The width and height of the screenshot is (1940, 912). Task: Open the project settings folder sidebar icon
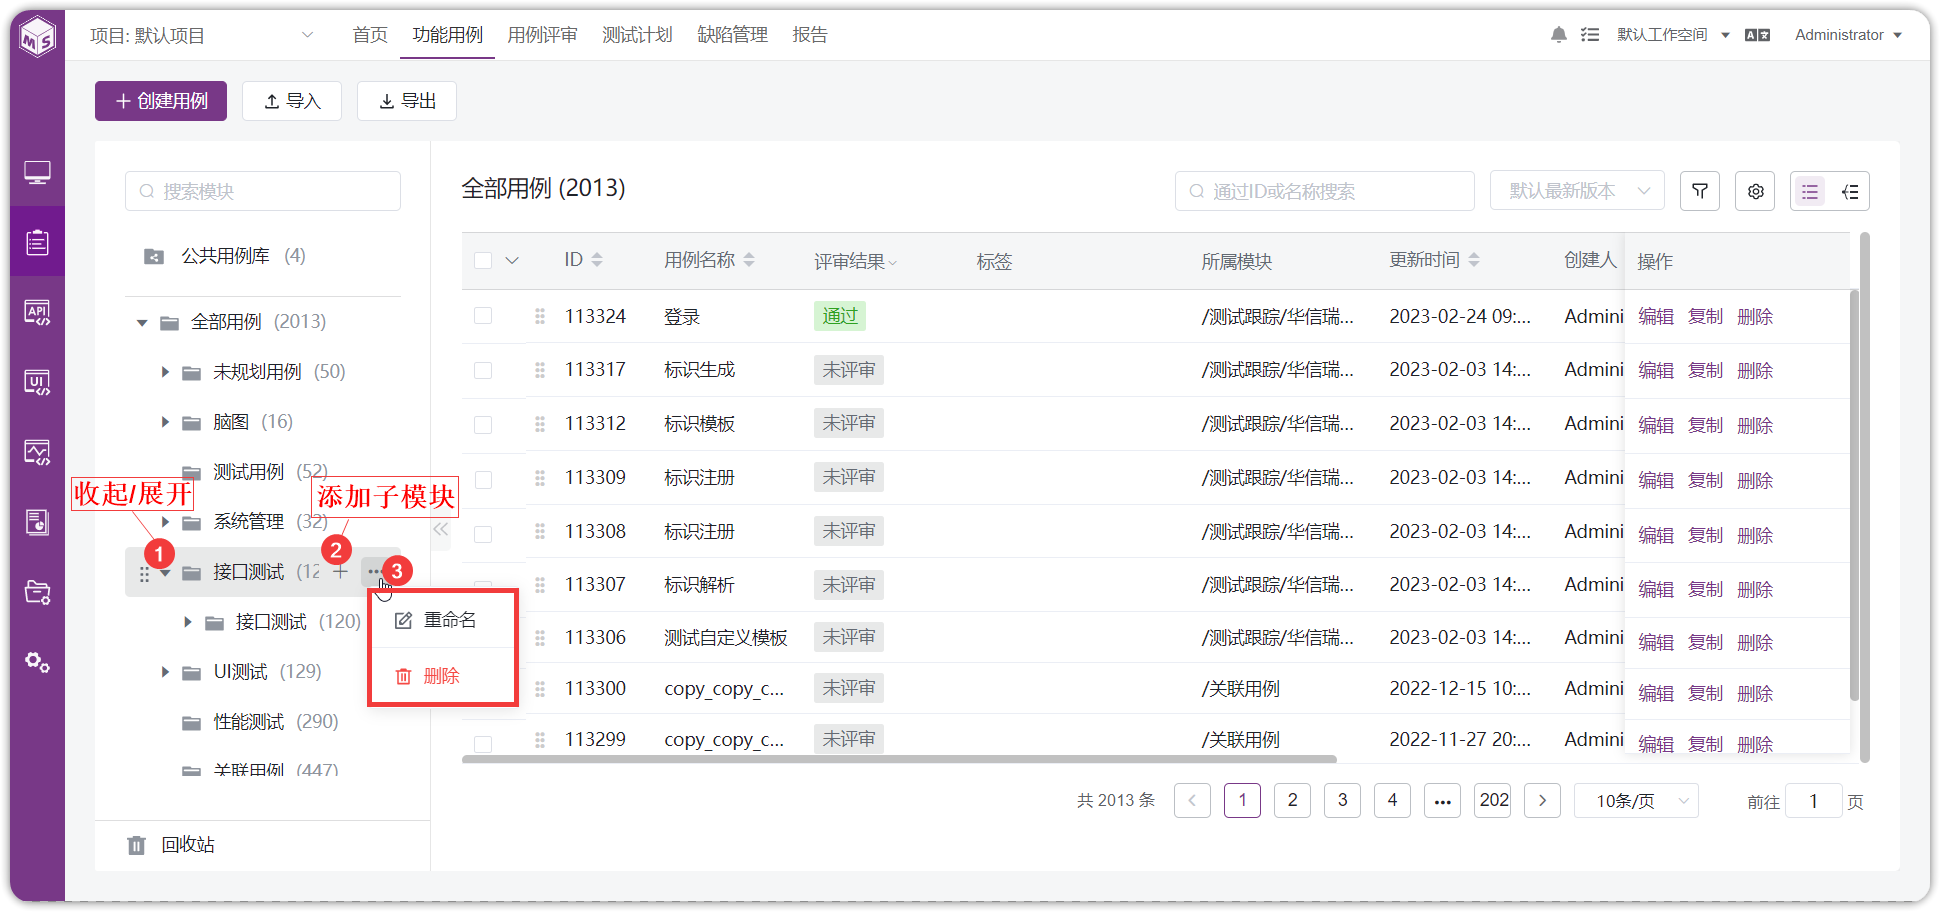click(x=38, y=592)
